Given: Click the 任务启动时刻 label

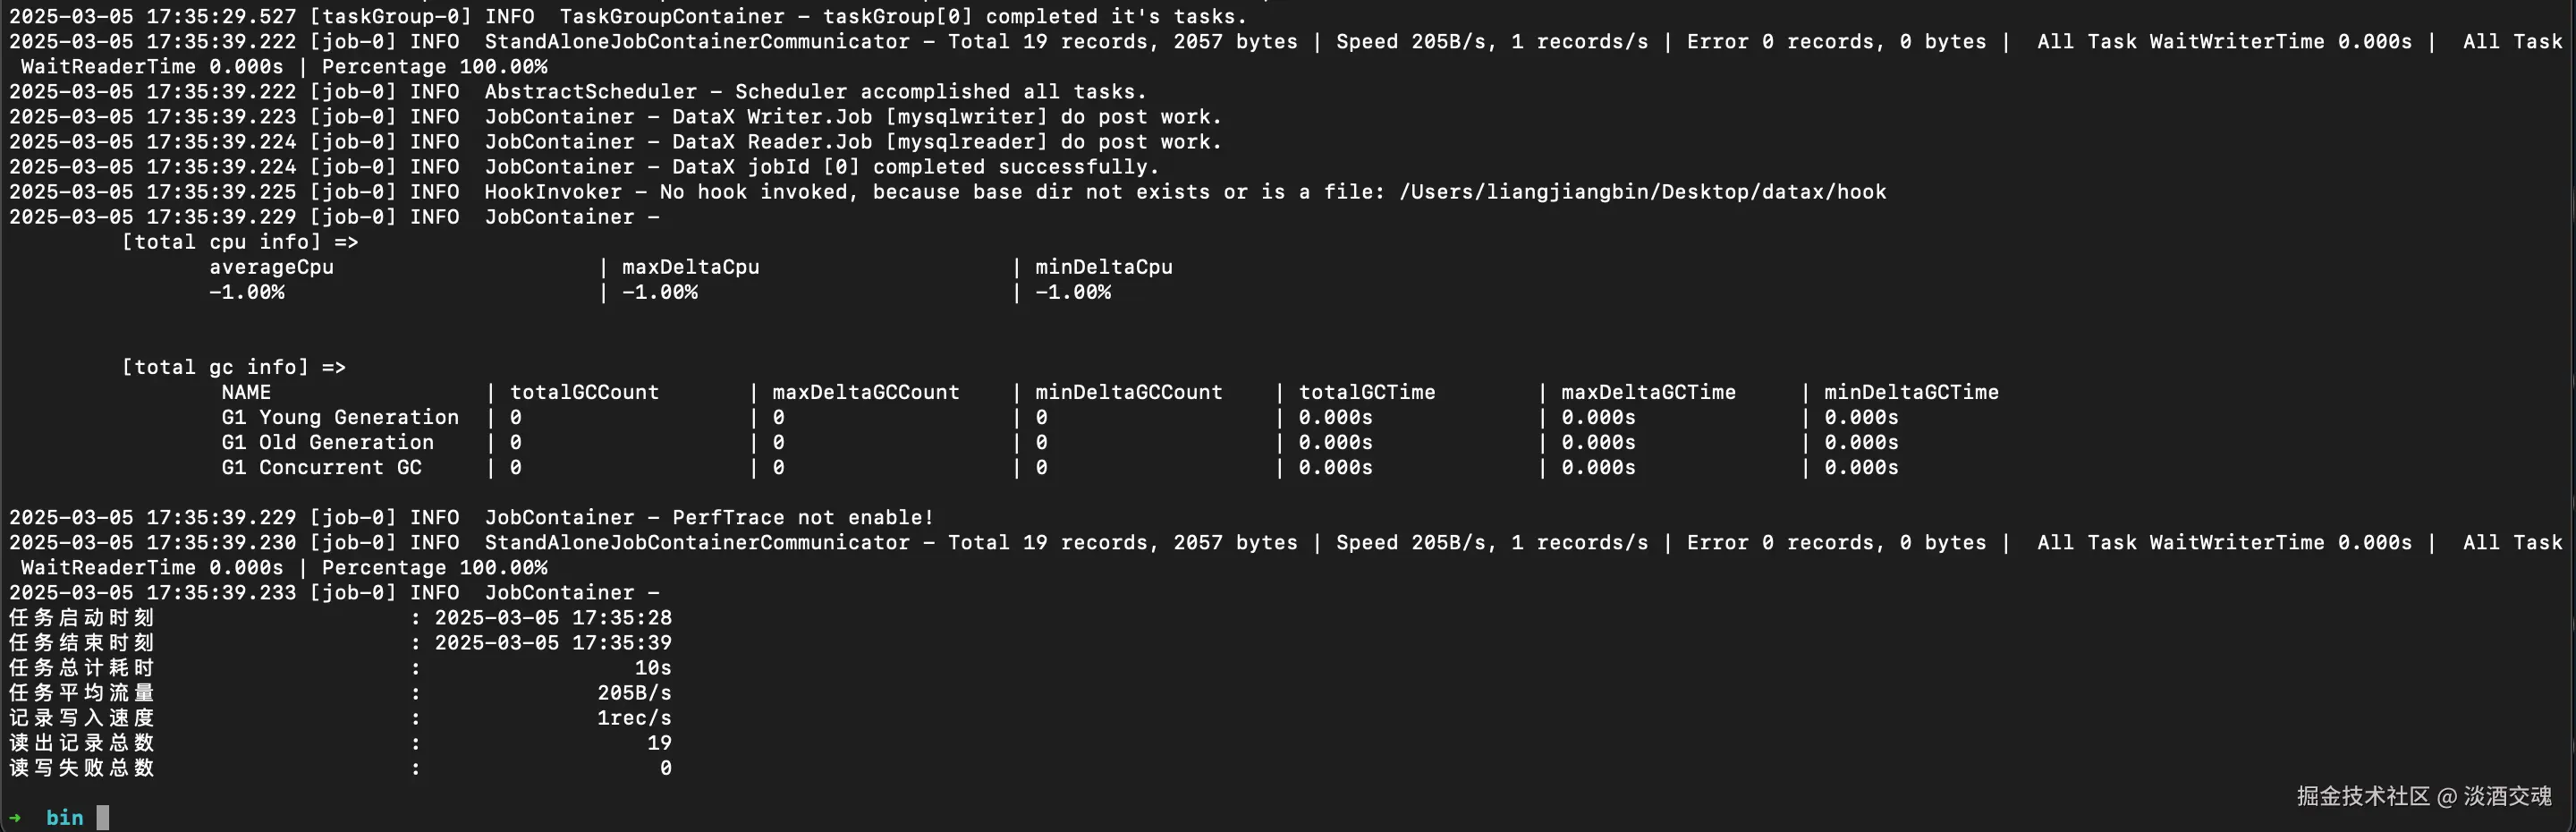Looking at the screenshot, I should (x=82, y=617).
